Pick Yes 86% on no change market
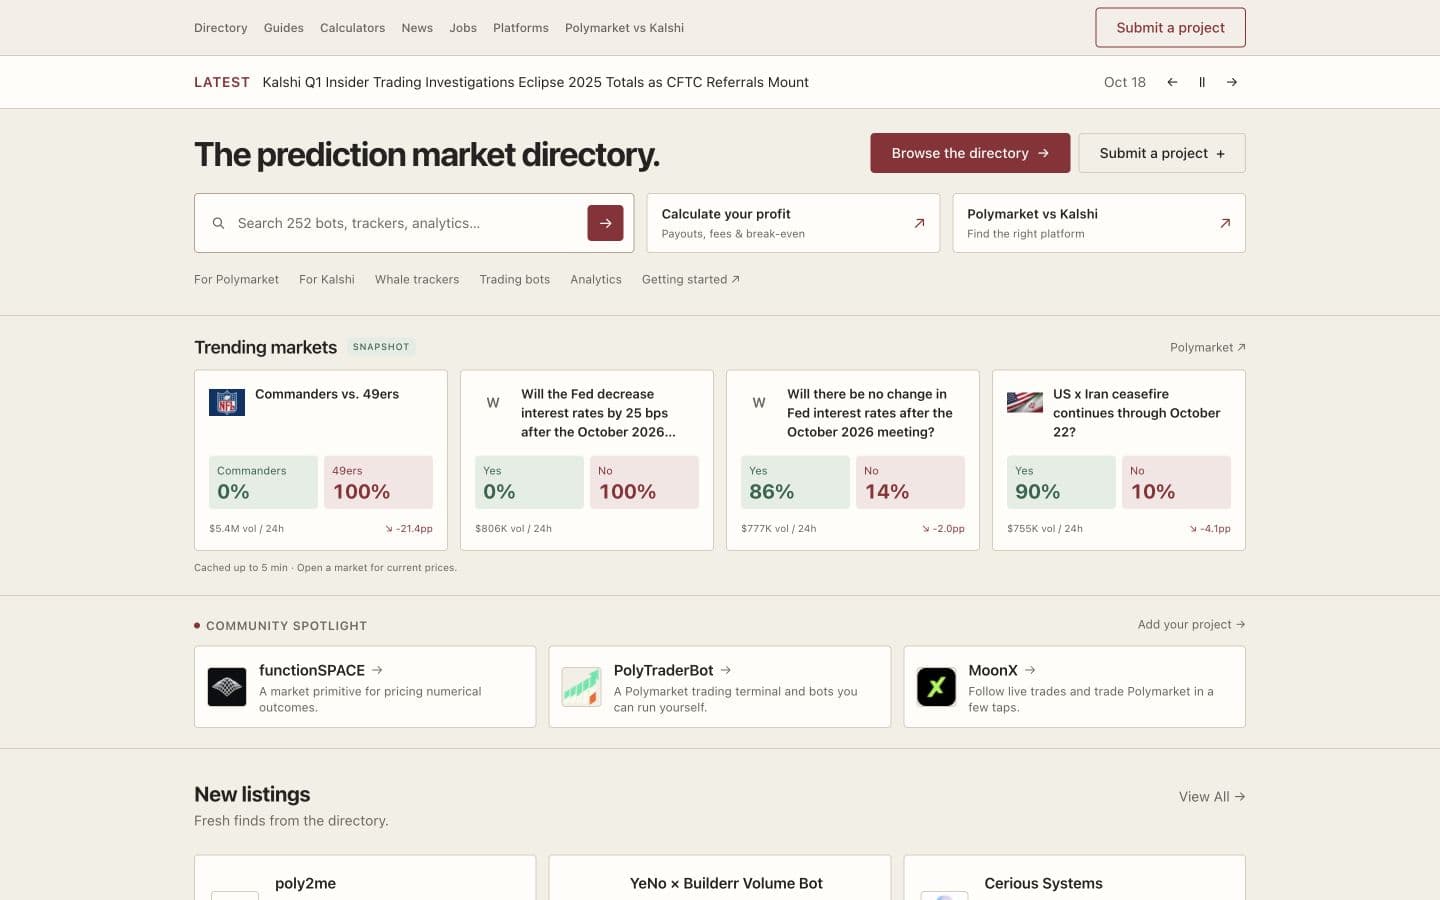Screen dimensions: 1440x900 (795, 482)
